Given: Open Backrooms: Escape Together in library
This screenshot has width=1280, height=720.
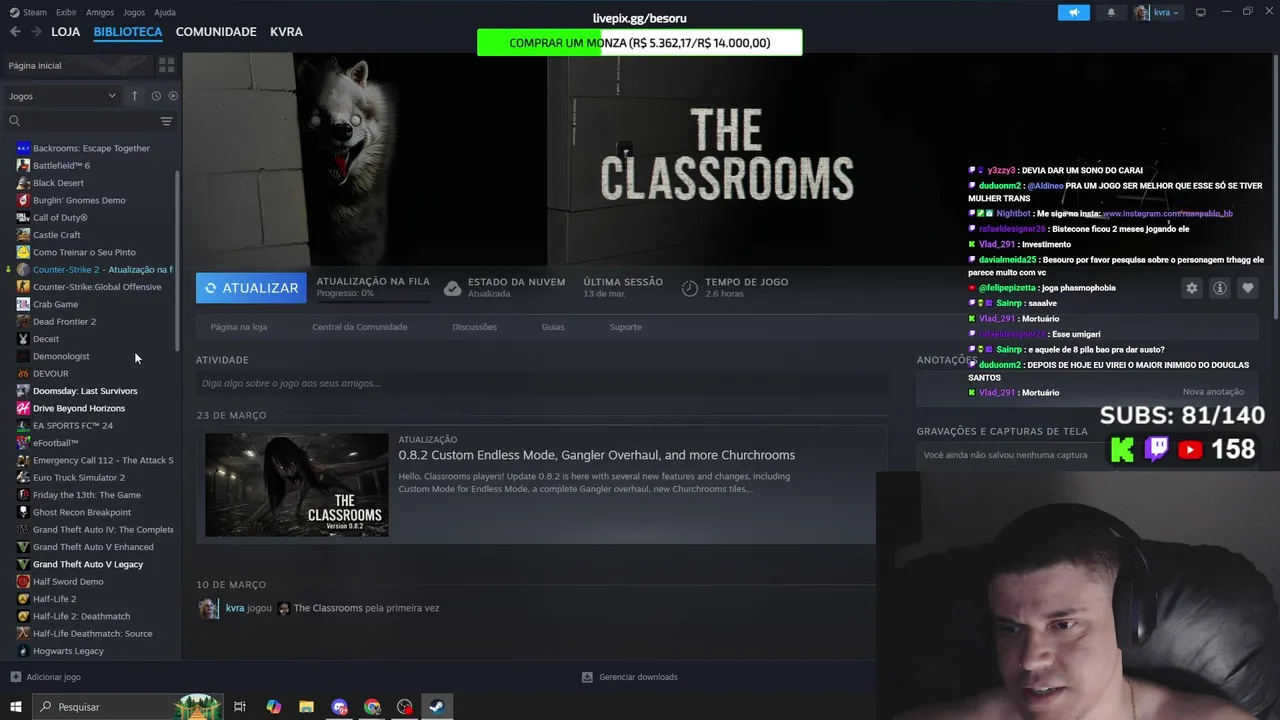Looking at the screenshot, I should [91, 148].
